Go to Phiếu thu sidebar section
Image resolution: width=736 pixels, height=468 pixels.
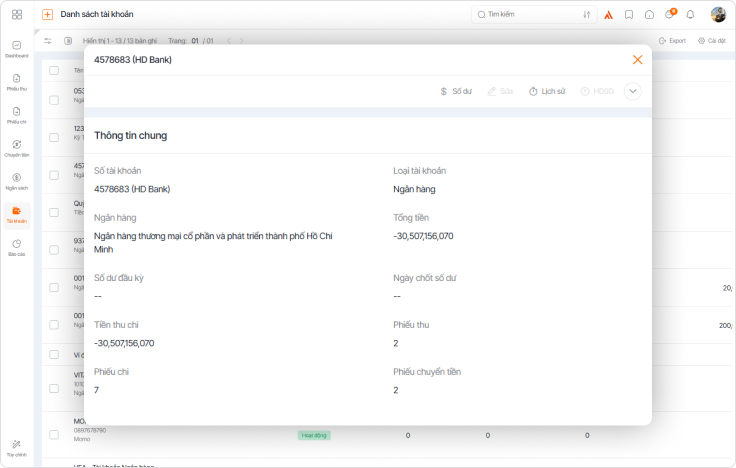pos(17,82)
